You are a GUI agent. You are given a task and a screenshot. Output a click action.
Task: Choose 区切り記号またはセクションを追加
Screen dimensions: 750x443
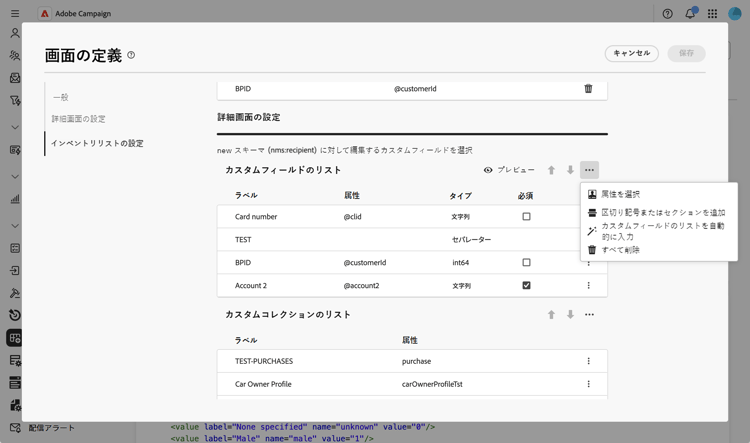tap(659, 212)
